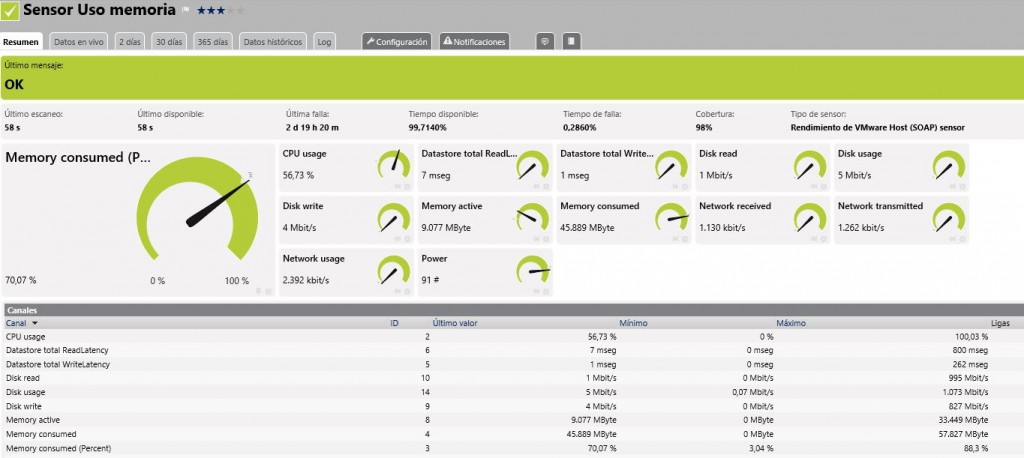Click the flag icon beside sensor title
The image size is (1024, 458).
pos(185,10)
